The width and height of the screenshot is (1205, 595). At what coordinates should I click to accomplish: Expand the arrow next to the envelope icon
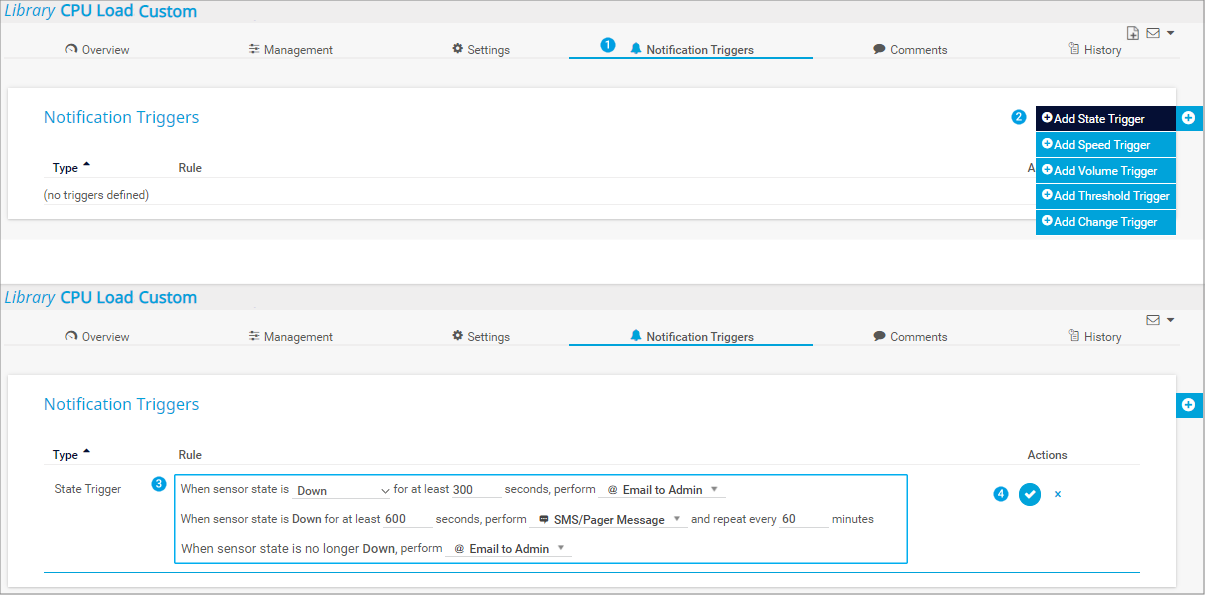coord(1168,32)
